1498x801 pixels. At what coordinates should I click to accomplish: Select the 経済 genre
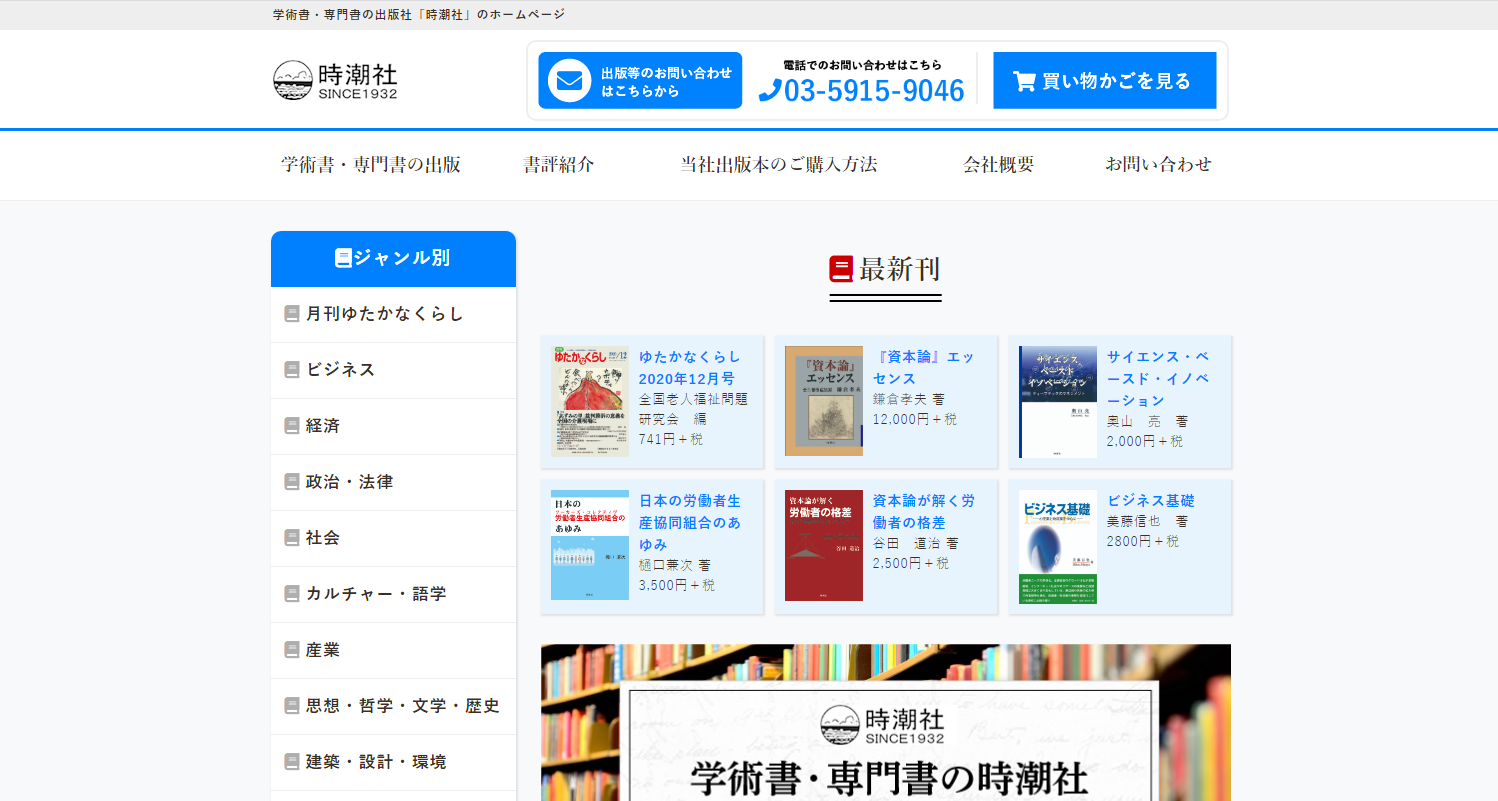(393, 426)
